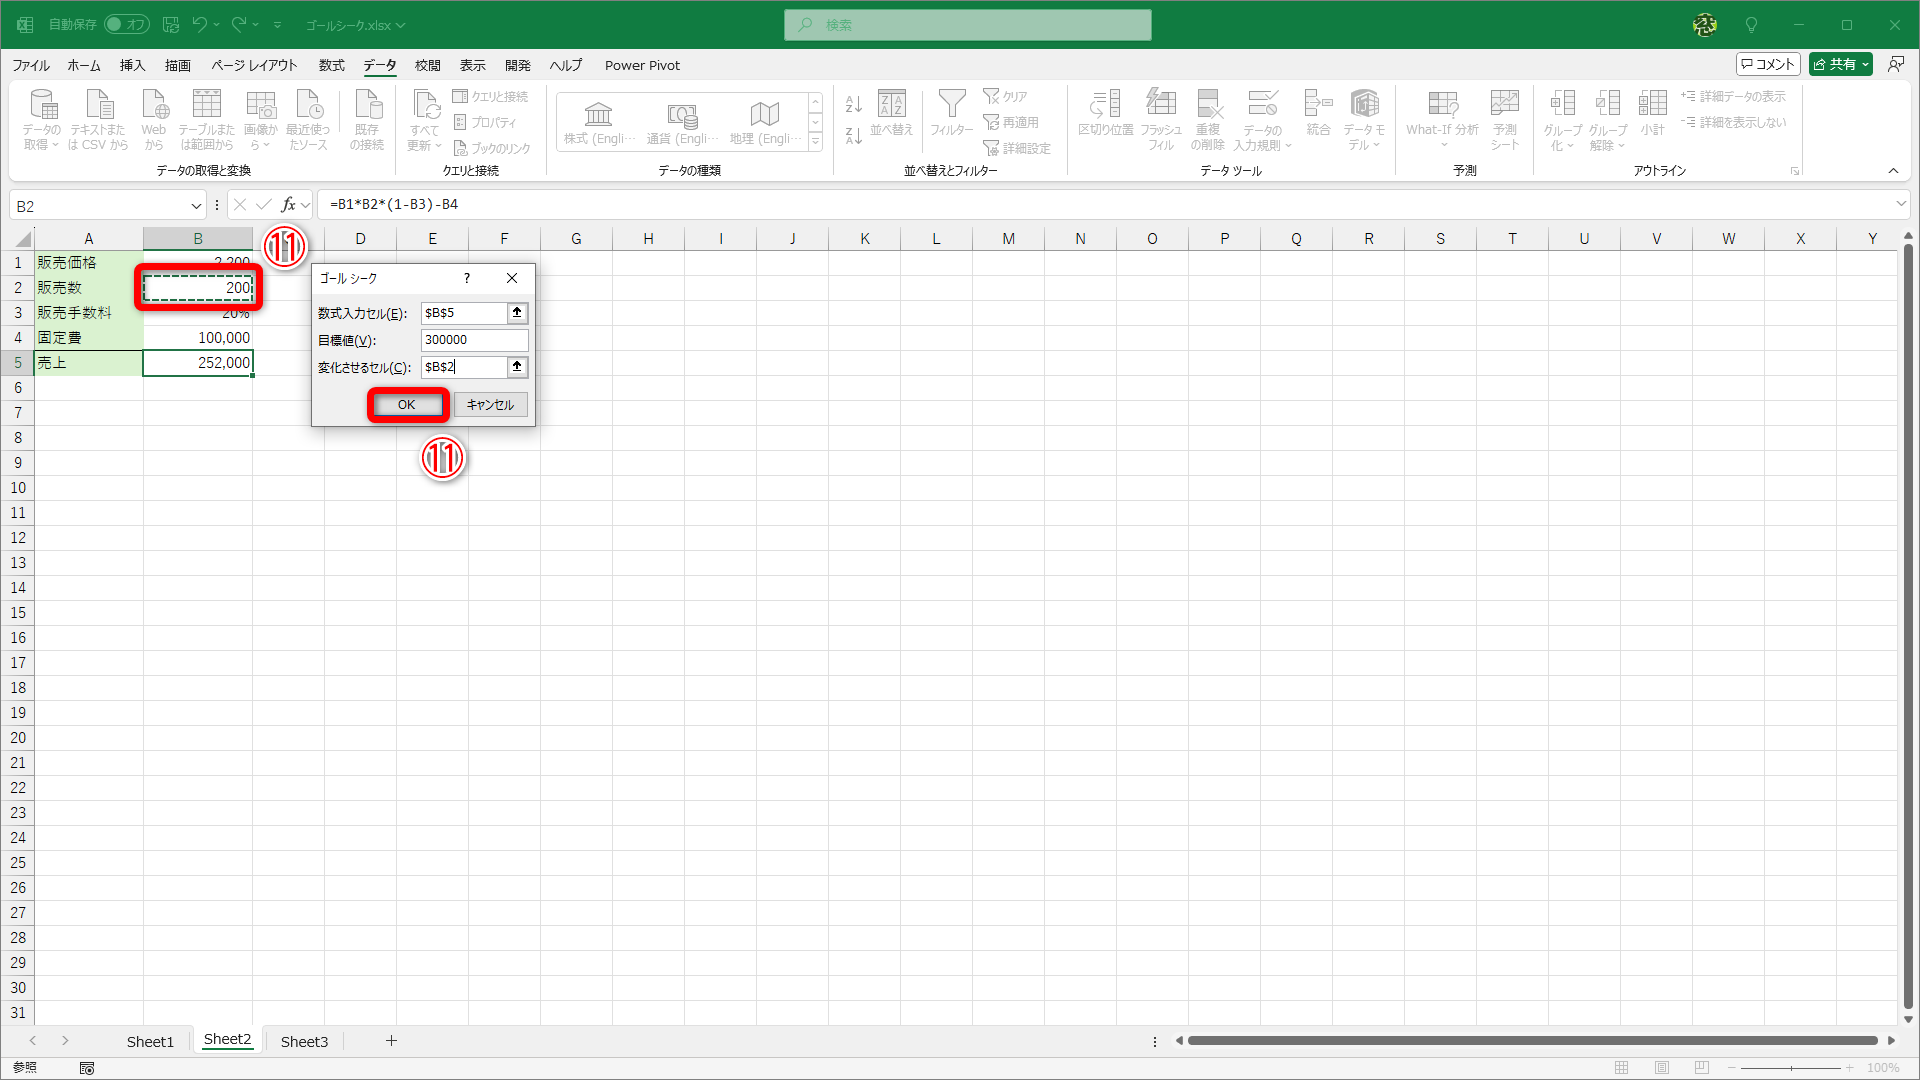Toggle the AutoSave switch
The image size is (1920, 1080).
click(x=127, y=24)
